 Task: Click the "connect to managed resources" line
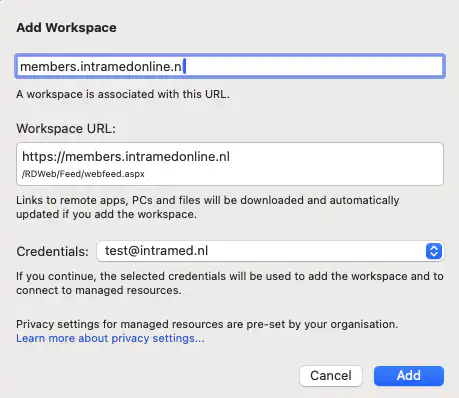[x=99, y=290]
